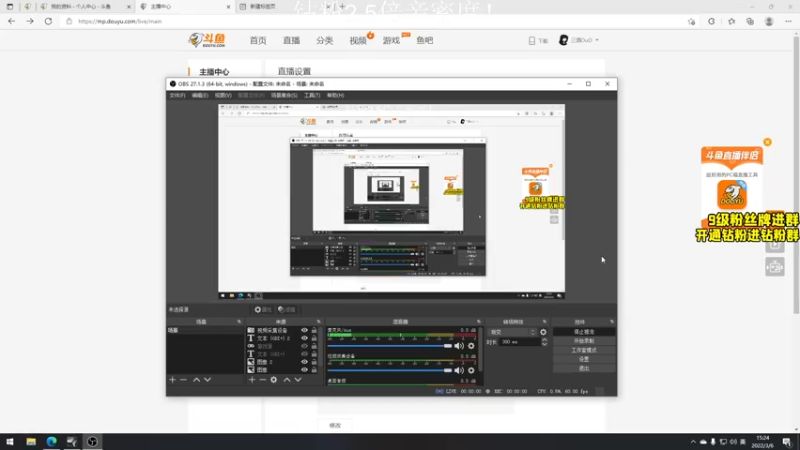Open Windows Start menu
800x450 pixels.
[10, 441]
